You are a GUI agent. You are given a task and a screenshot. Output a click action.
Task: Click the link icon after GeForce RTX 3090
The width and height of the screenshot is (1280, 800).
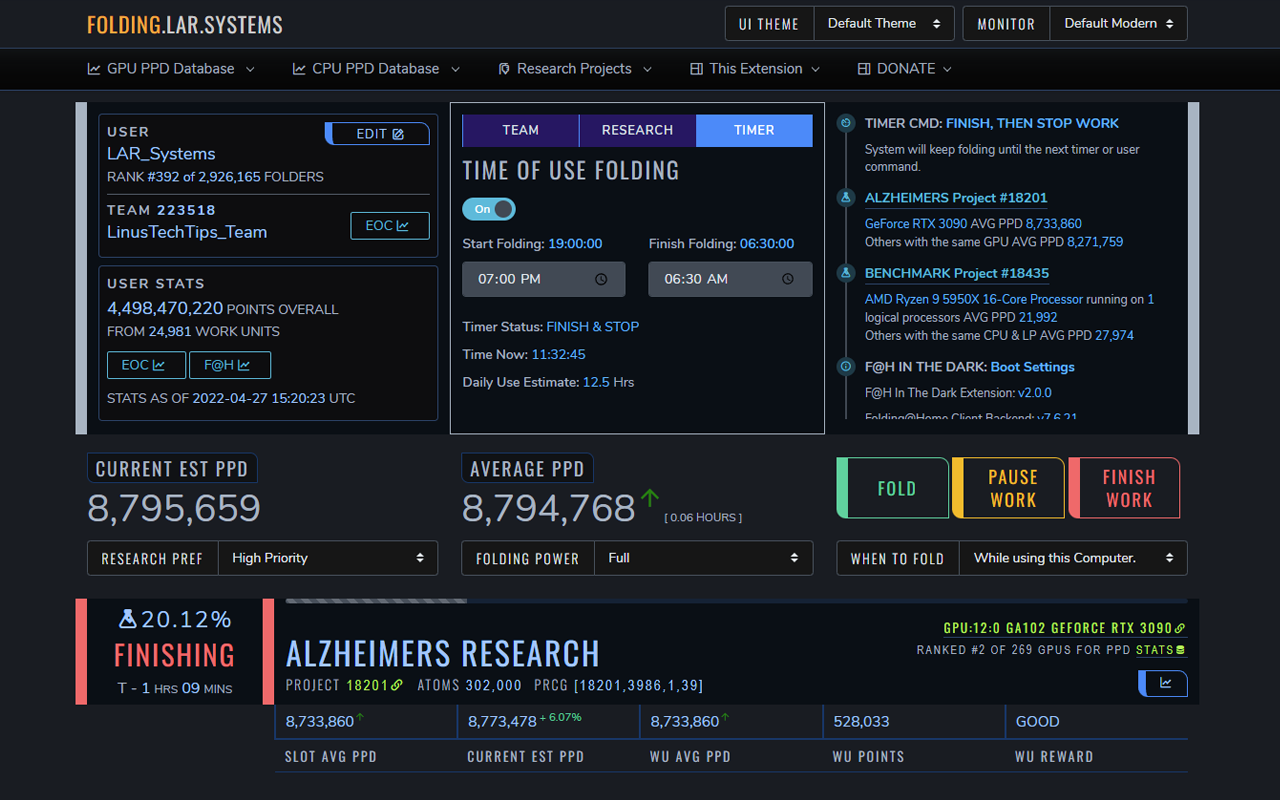(x=1180, y=629)
